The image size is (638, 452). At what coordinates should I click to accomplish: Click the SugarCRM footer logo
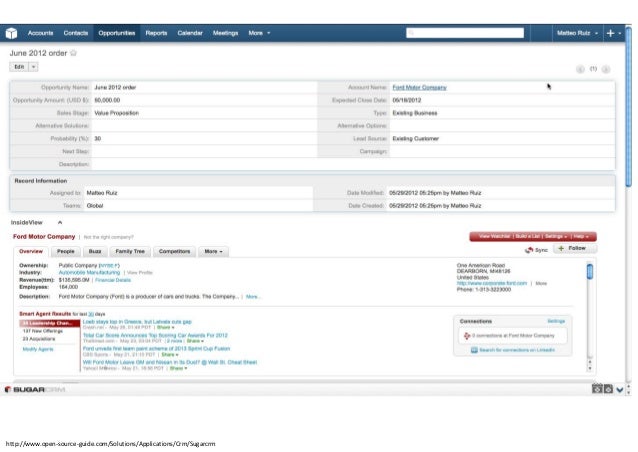[x=35, y=389]
